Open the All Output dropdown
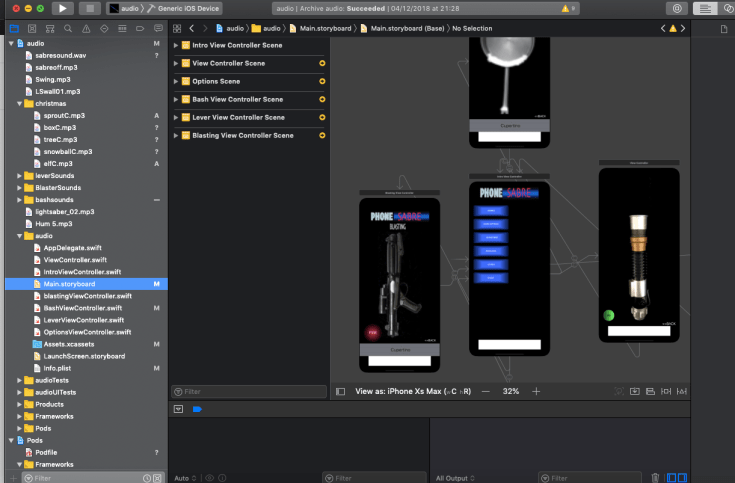735x483 pixels. [x=455, y=478]
